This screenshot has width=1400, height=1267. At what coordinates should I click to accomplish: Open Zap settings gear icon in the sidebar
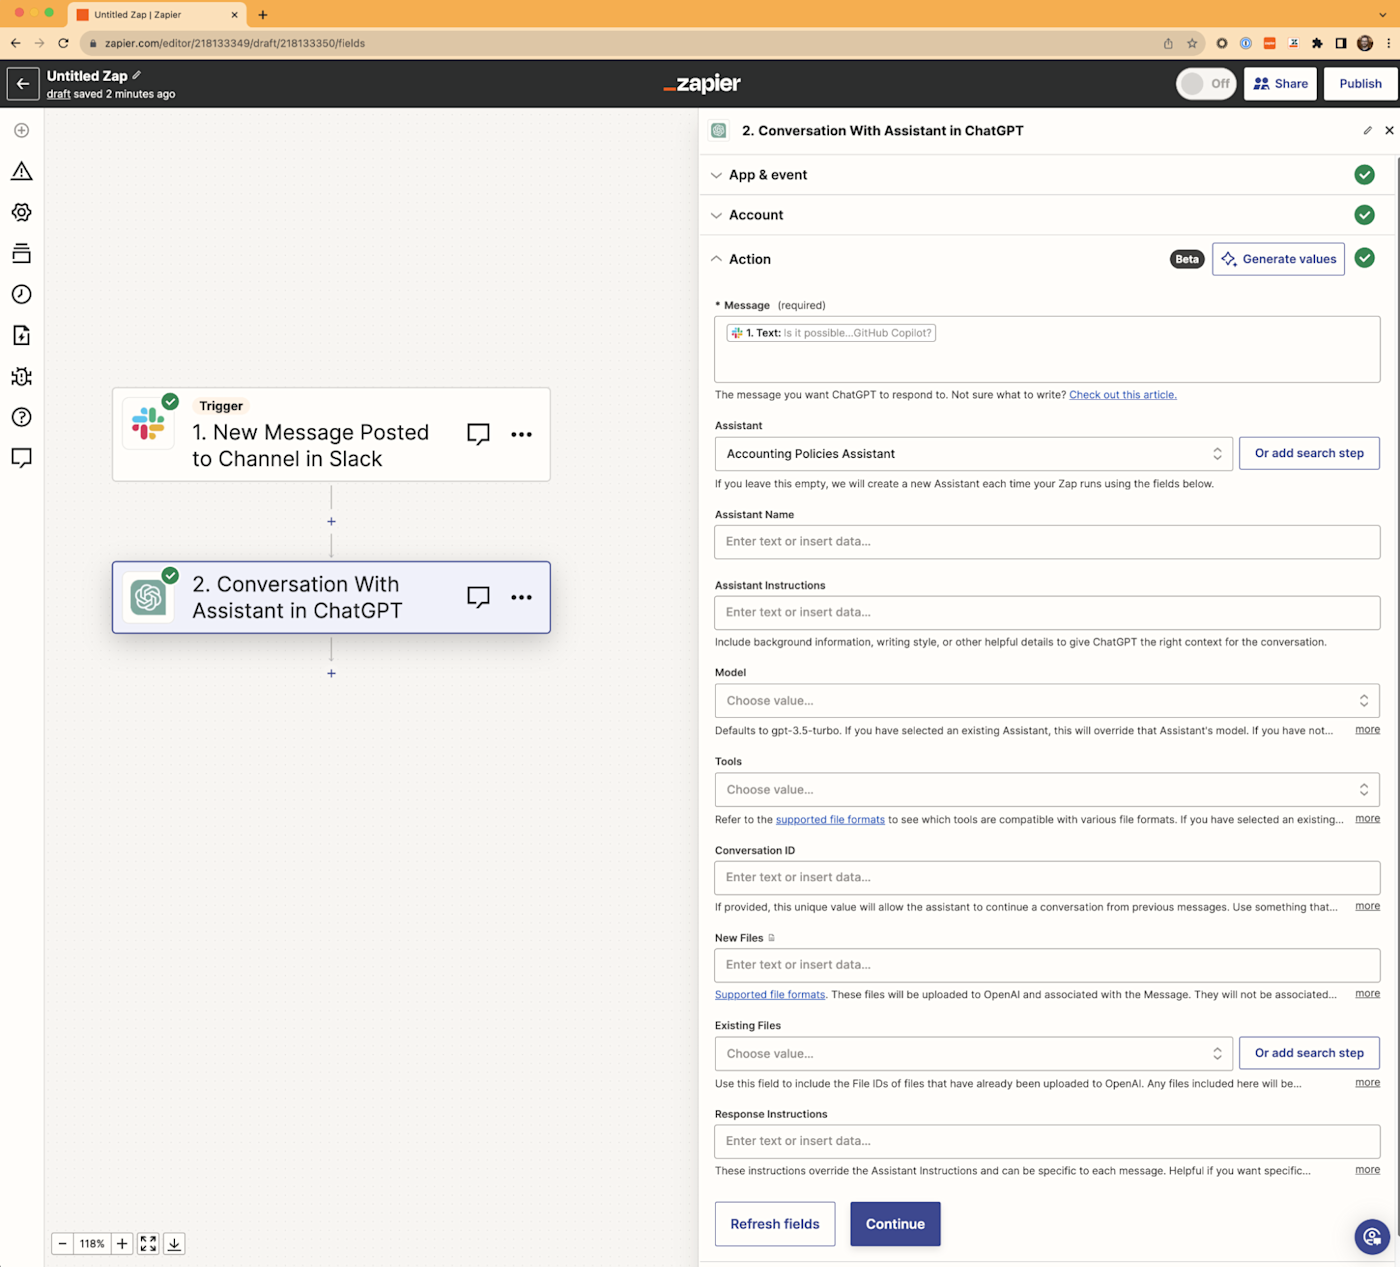click(x=21, y=212)
